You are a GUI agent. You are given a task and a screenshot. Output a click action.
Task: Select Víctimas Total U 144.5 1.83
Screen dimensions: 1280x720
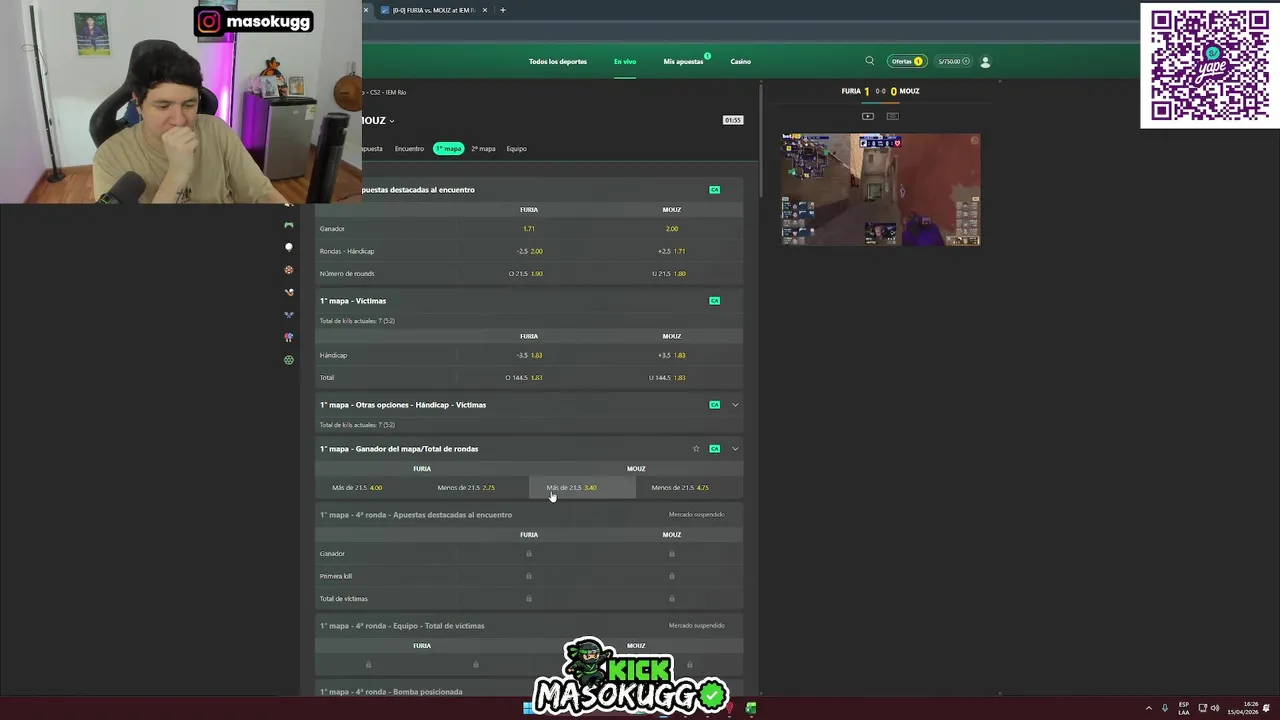tap(672, 378)
